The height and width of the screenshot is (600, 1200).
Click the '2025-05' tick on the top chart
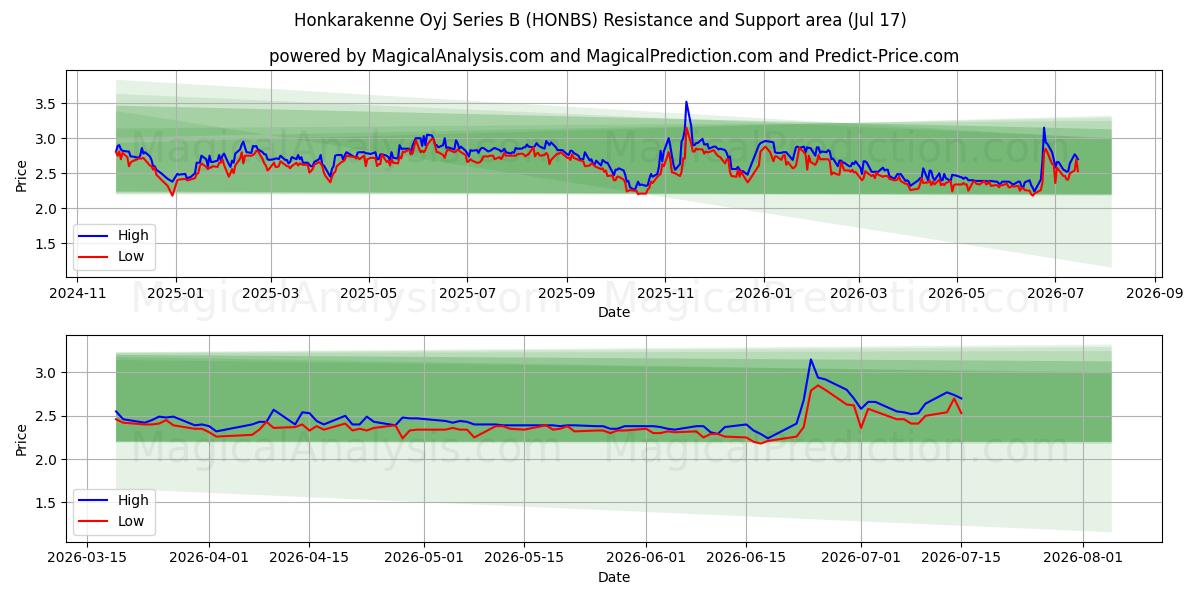click(369, 293)
